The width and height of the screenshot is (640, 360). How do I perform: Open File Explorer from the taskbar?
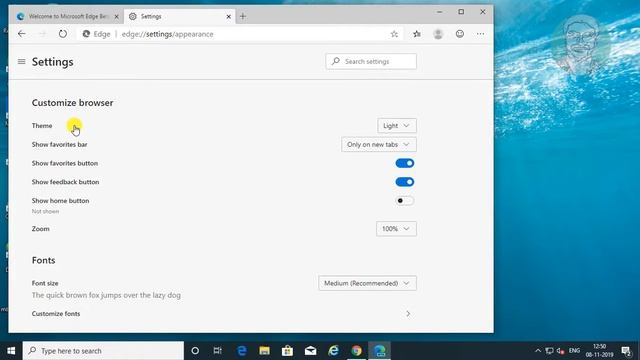point(264,351)
